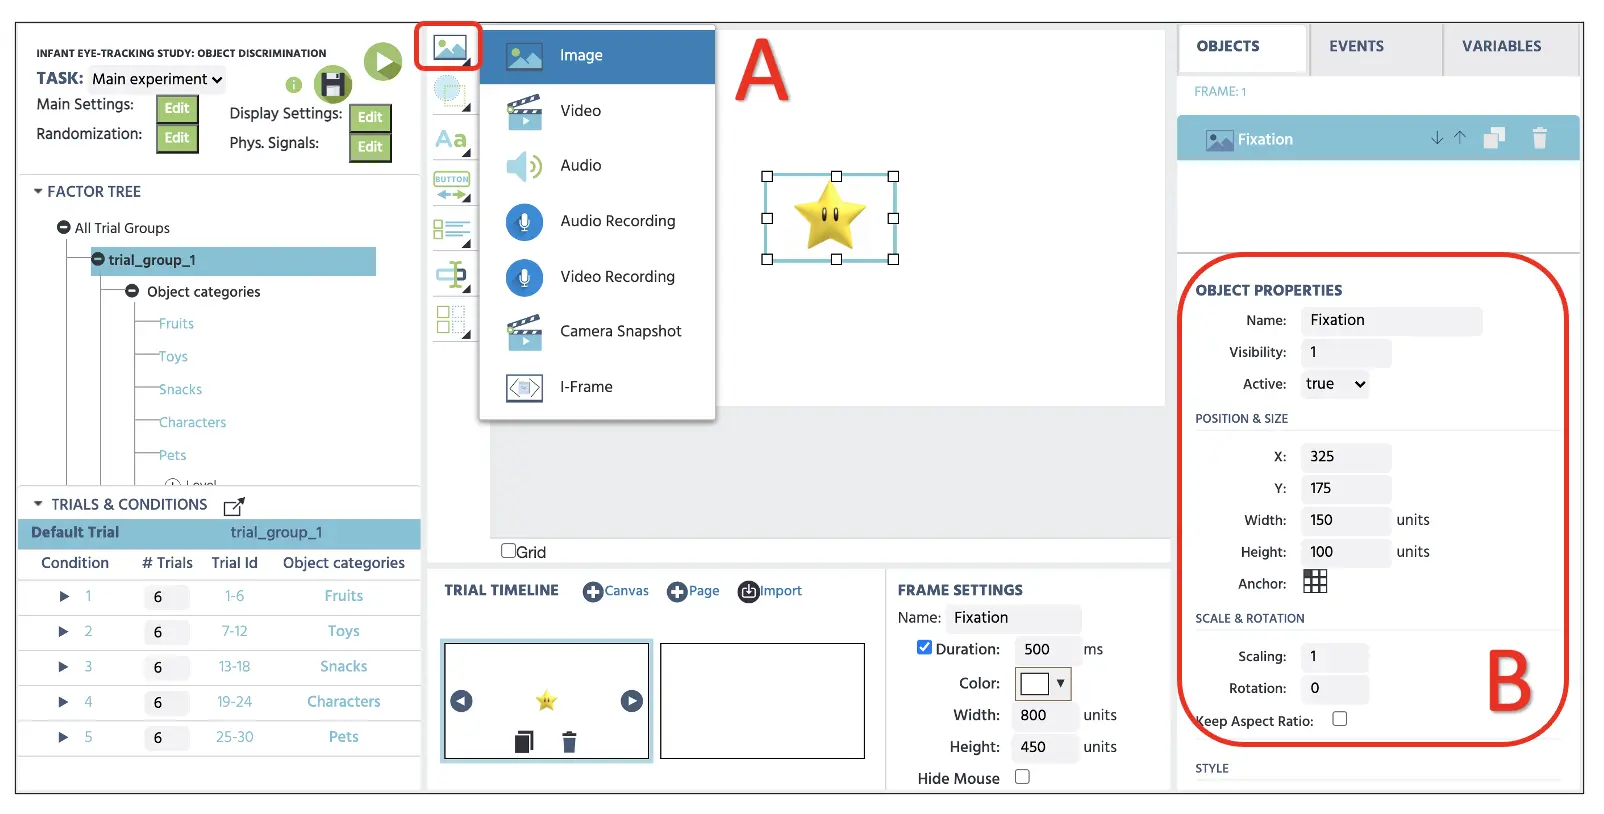
Task: Expand condition 3 Snacks row
Action: tap(64, 667)
